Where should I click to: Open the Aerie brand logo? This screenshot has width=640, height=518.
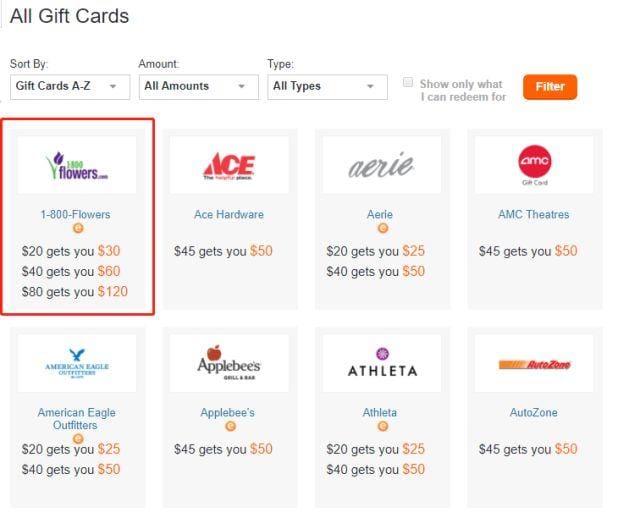[x=381, y=165]
